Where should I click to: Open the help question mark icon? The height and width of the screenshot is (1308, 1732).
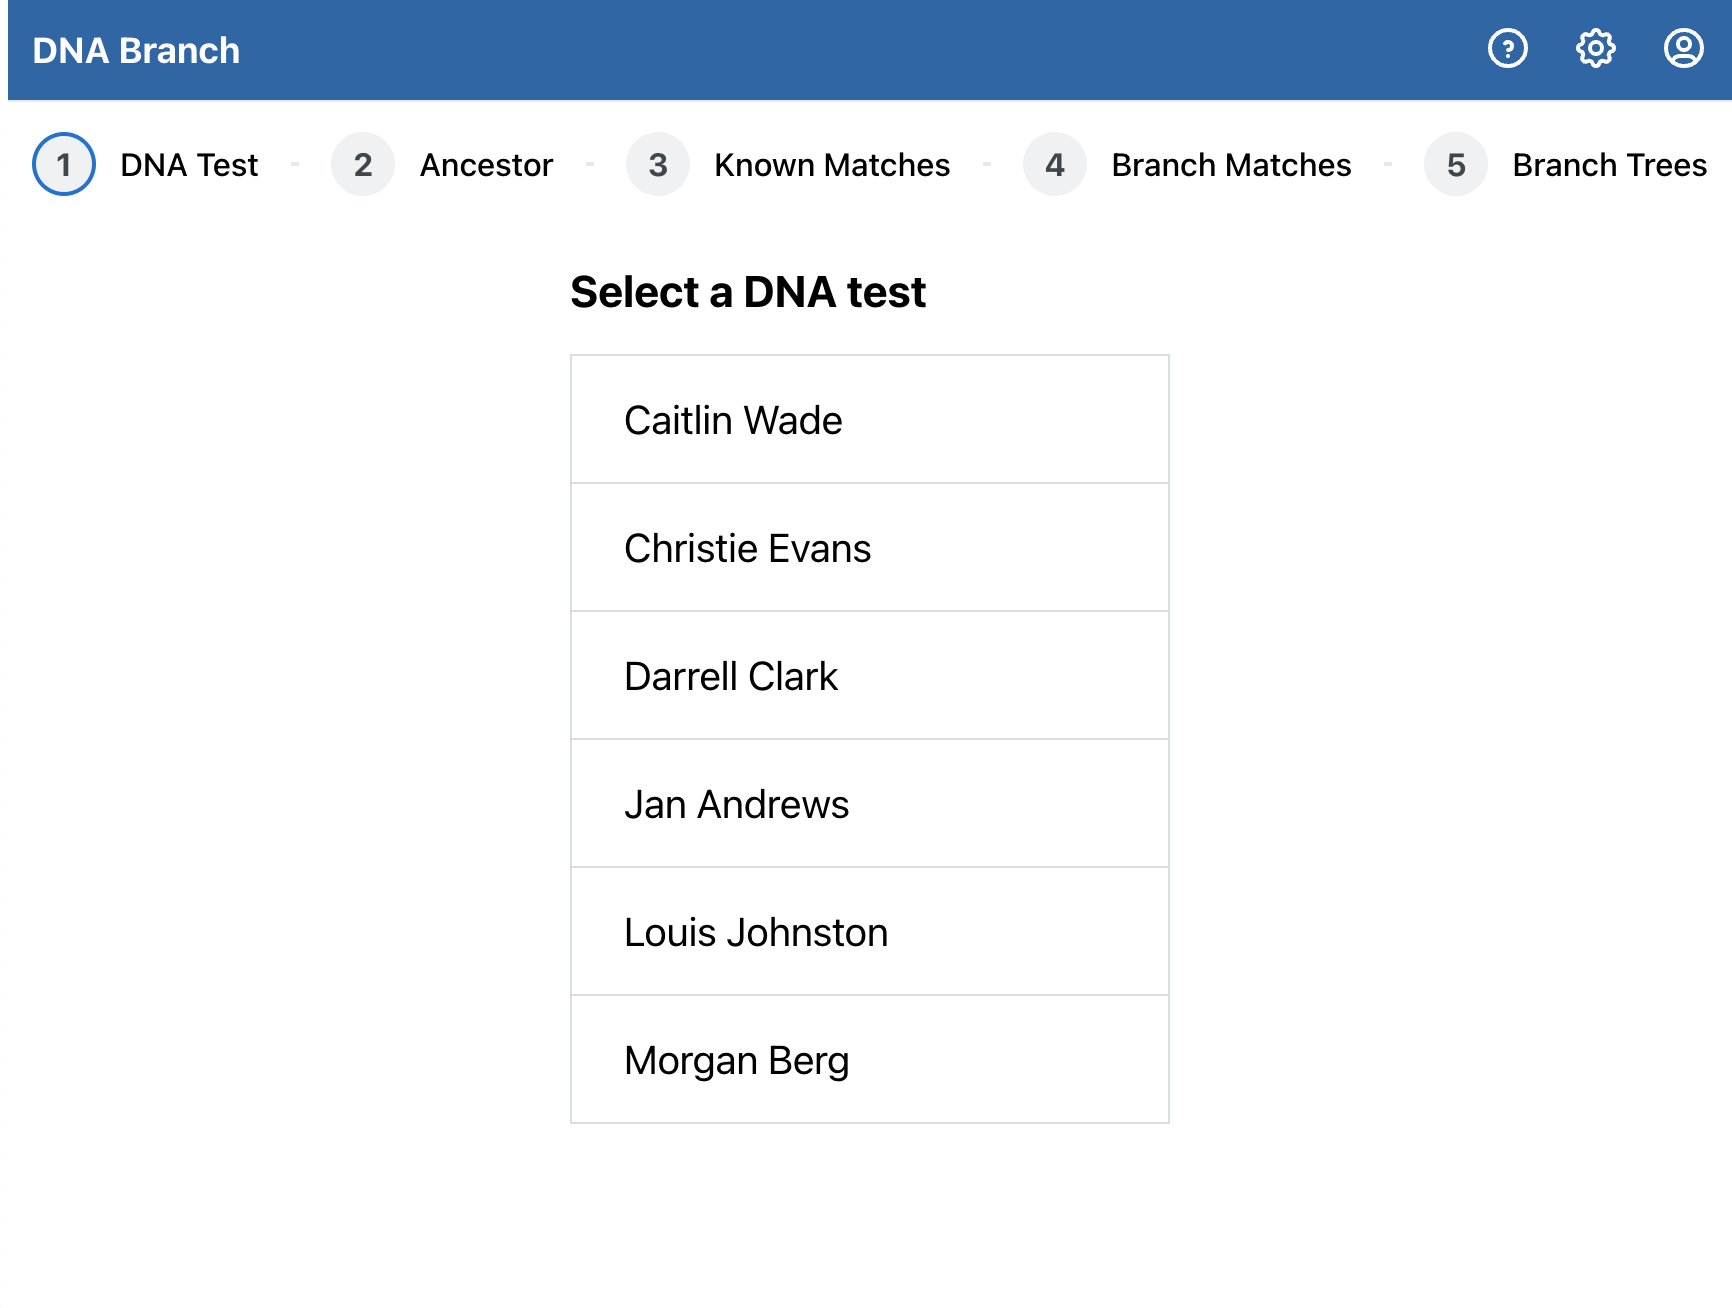coord(1507,48)
